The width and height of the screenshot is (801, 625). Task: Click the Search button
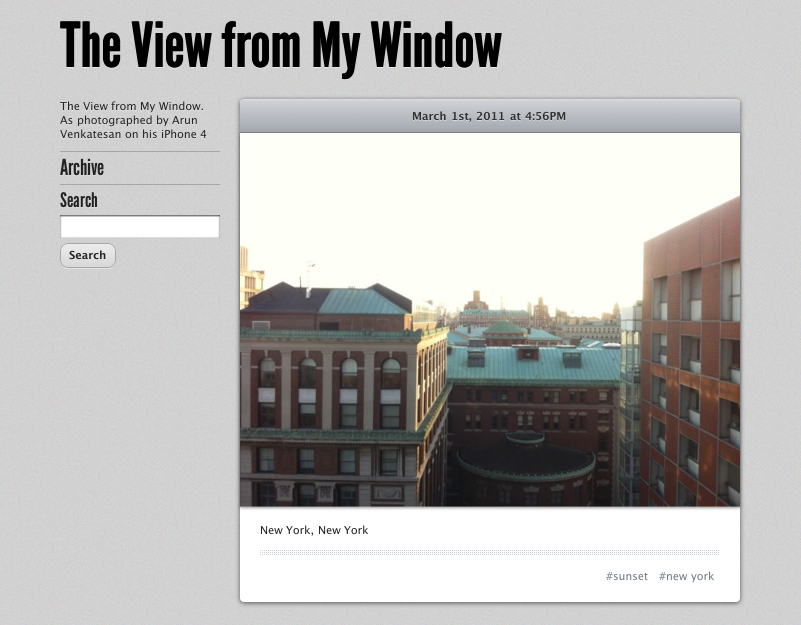coord(88,255)
